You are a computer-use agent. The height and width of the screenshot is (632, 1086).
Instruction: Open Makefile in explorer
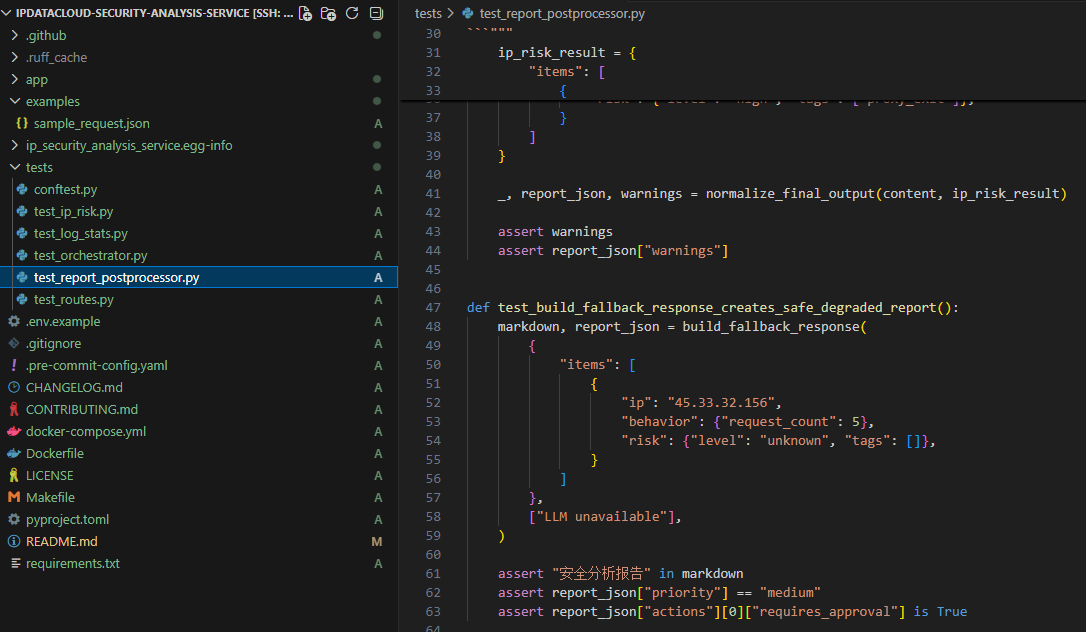pyautogui.click(x=50, y=498)
